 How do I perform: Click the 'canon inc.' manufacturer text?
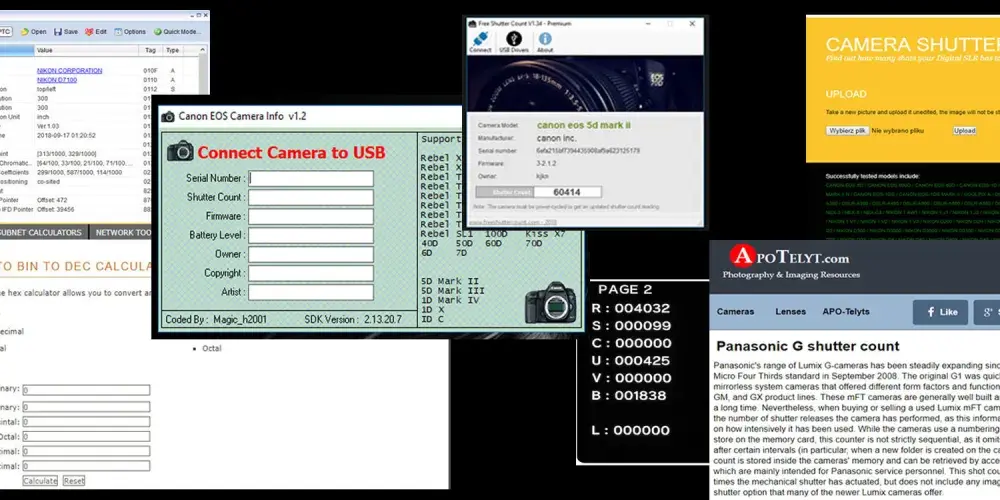(x=556, y=138)
